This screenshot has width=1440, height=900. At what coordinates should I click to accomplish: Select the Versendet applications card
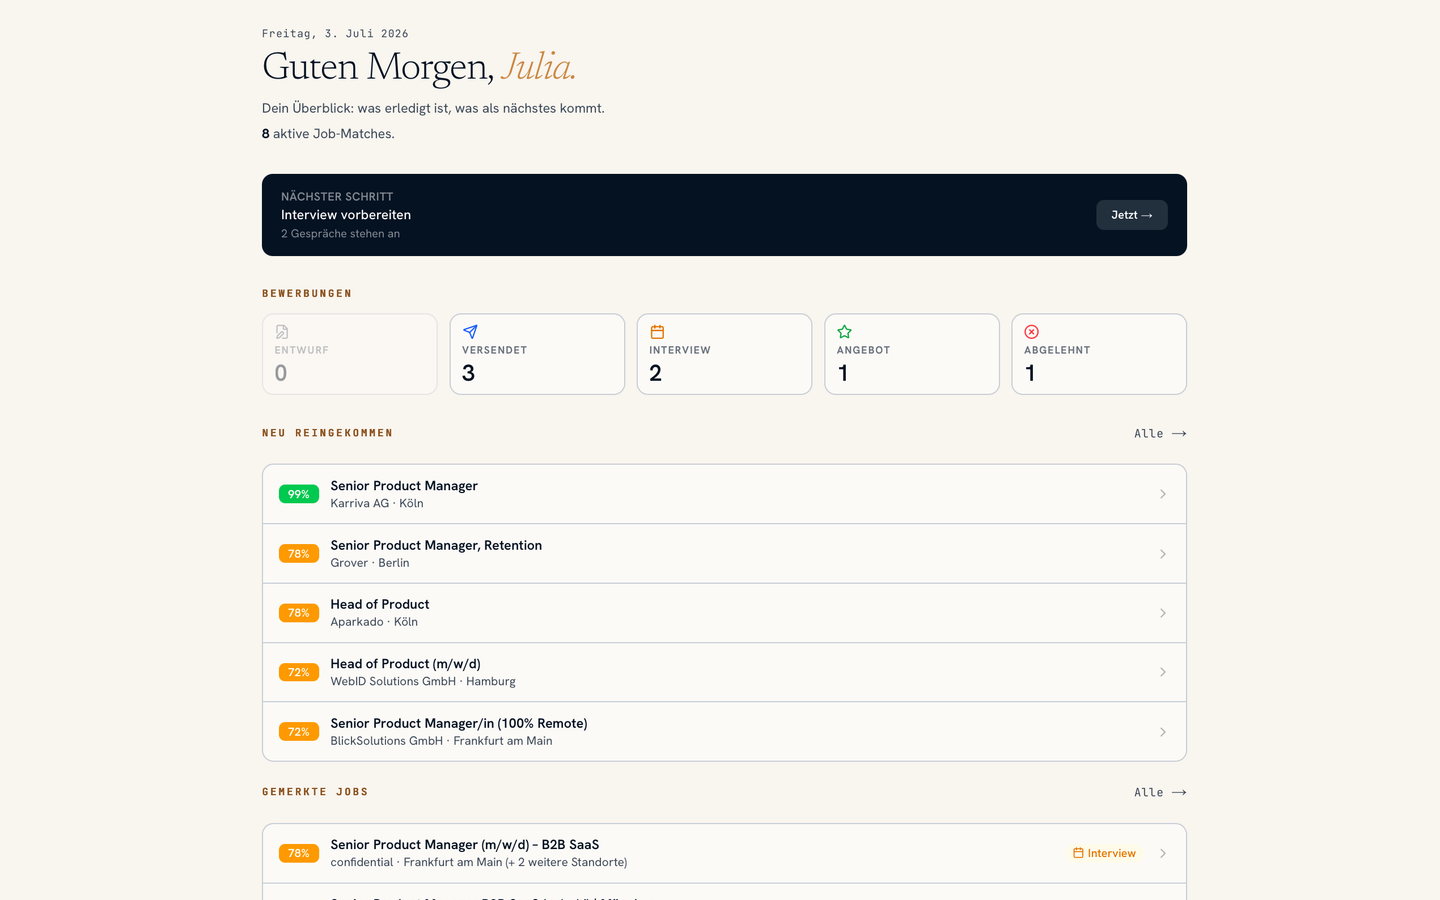537,354
